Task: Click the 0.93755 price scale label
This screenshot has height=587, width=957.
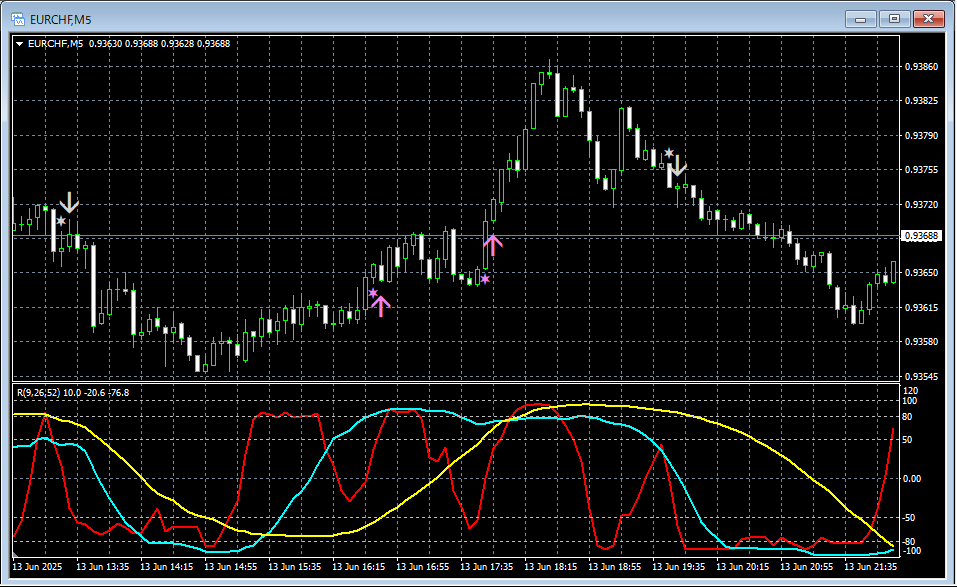Action: (x=922, y=170)
